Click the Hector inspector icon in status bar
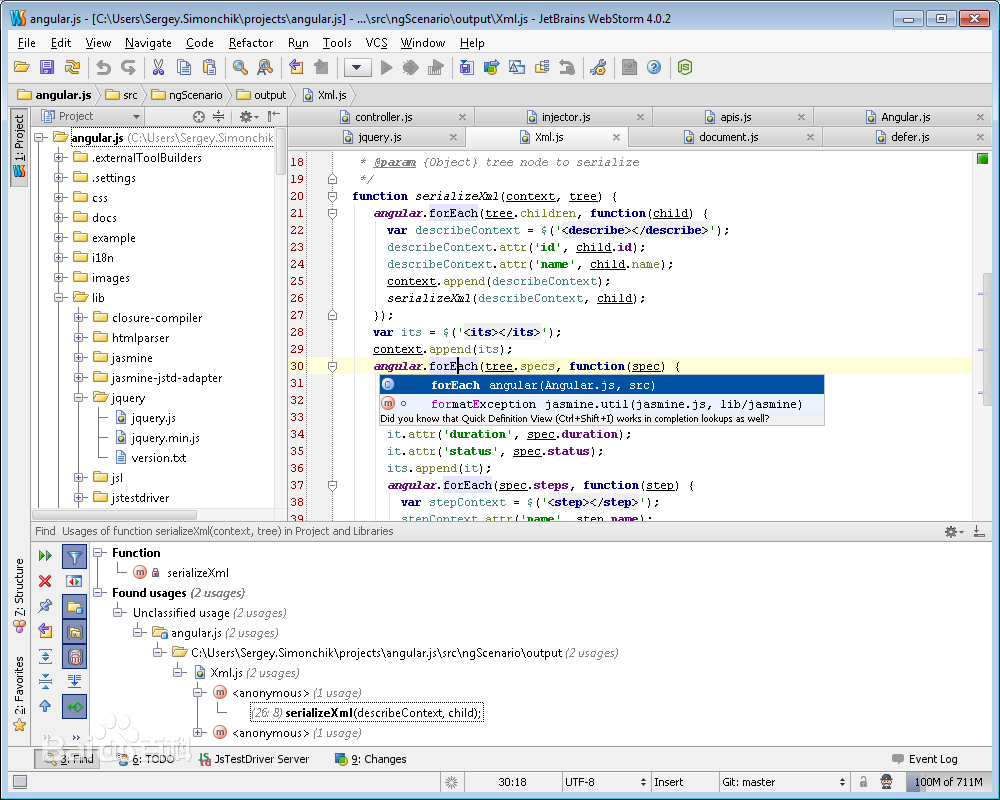The height and width of the screenshot is (800, 1000). [887, 782]
